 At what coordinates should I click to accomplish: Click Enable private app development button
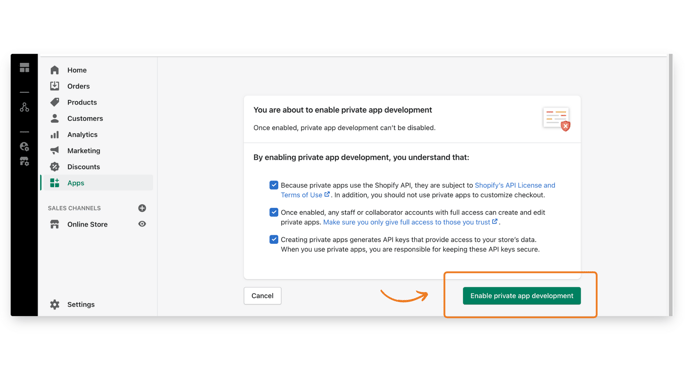(x=522, y=296)
